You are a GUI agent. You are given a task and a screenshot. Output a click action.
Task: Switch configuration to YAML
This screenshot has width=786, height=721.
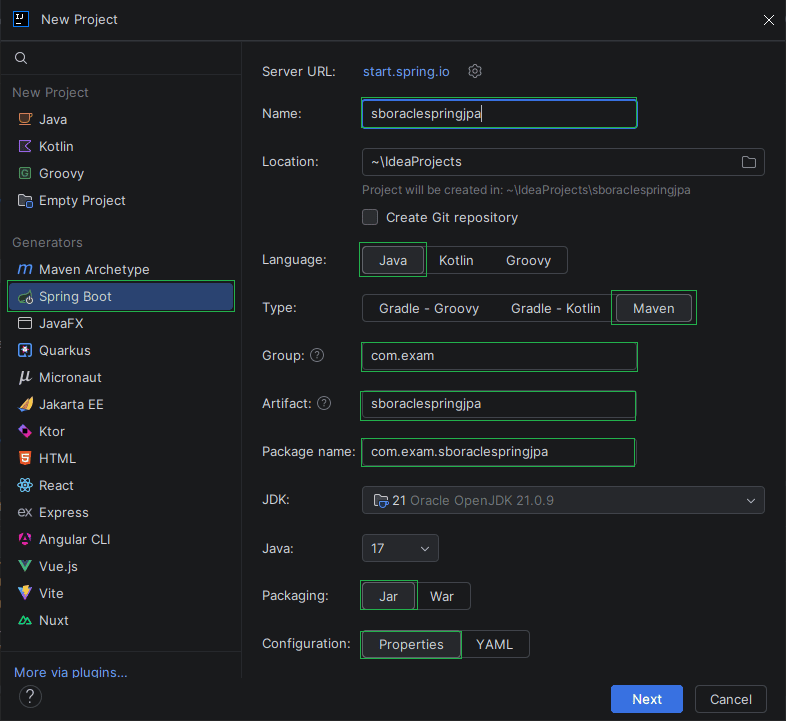(495, 644)
